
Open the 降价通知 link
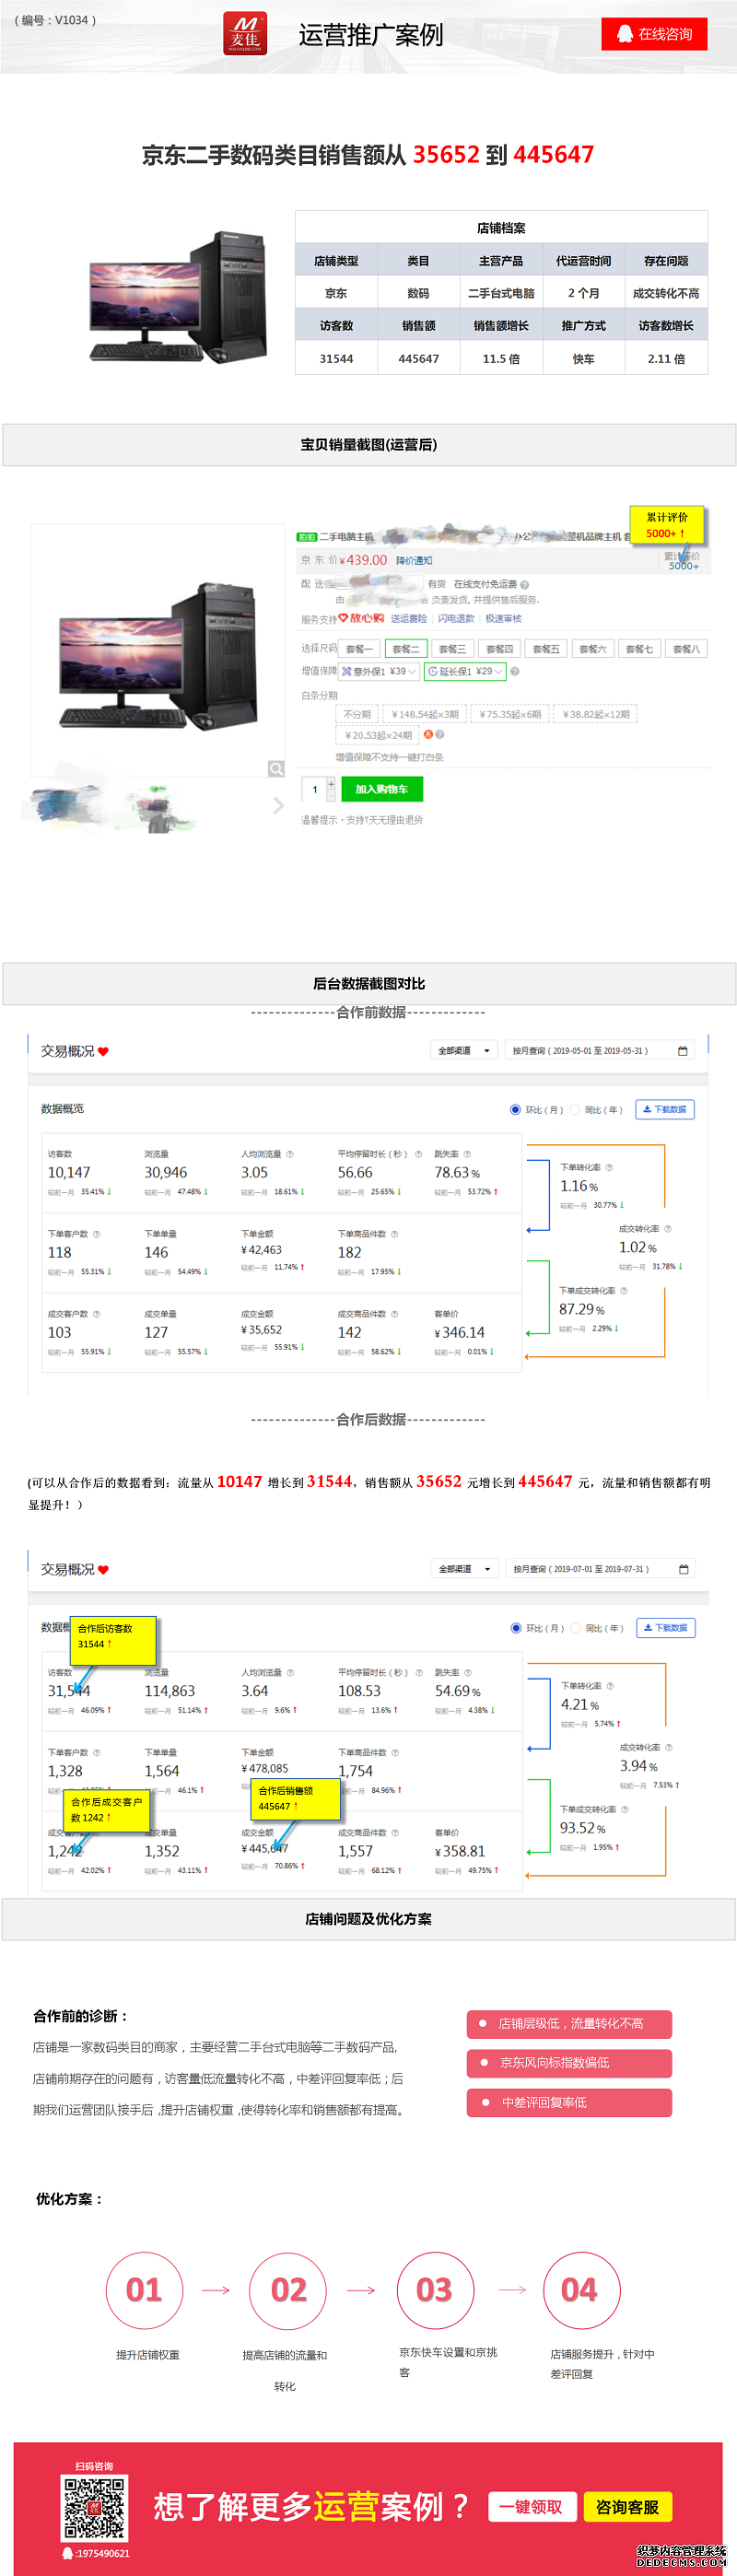click(414, 560)
